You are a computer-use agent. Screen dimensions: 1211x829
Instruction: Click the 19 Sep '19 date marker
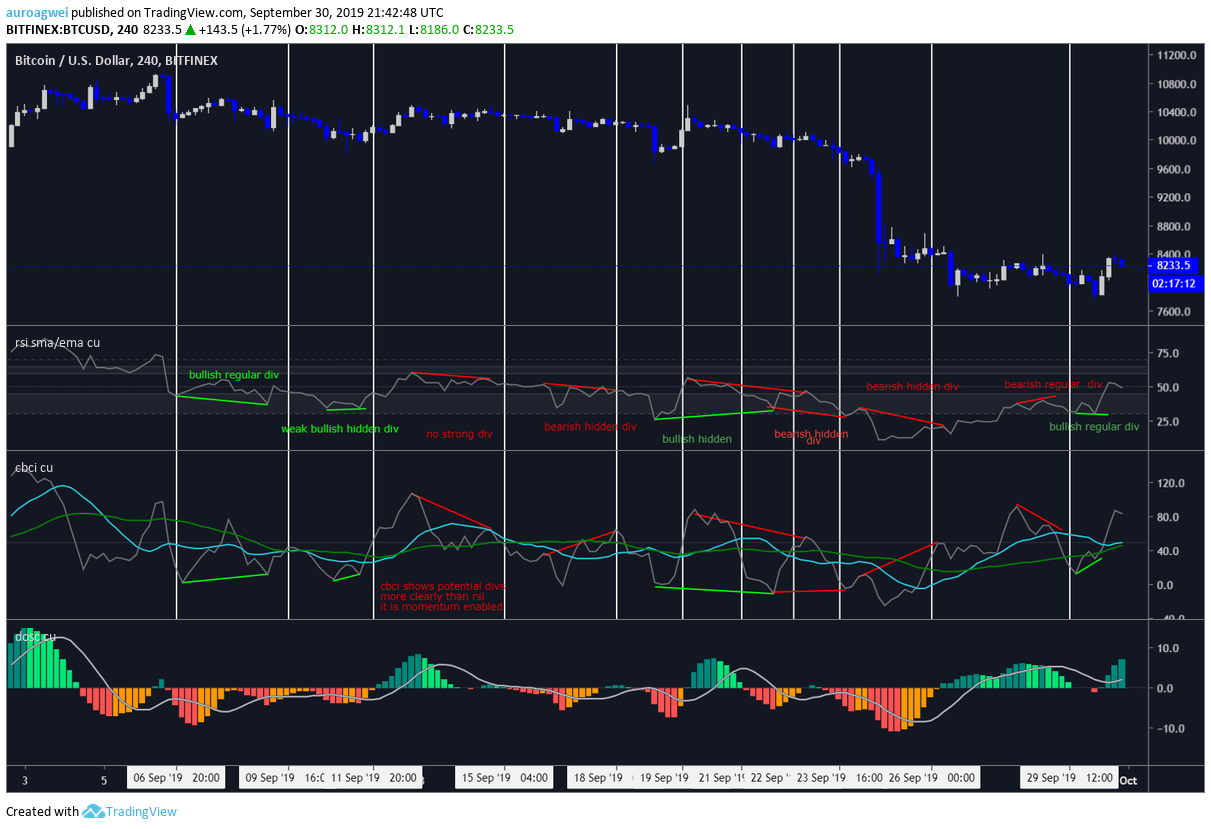pyautogui.click(x=663, y=778)
